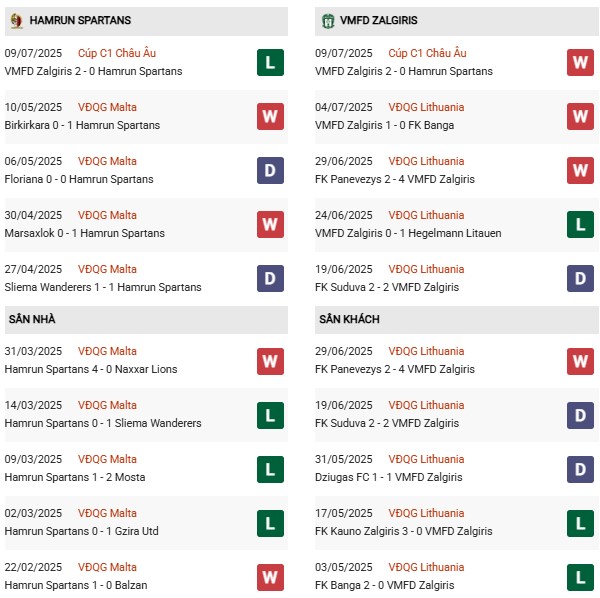Open the Sân Khách away matches section
The image size is (600, 598).
(349, 319)
